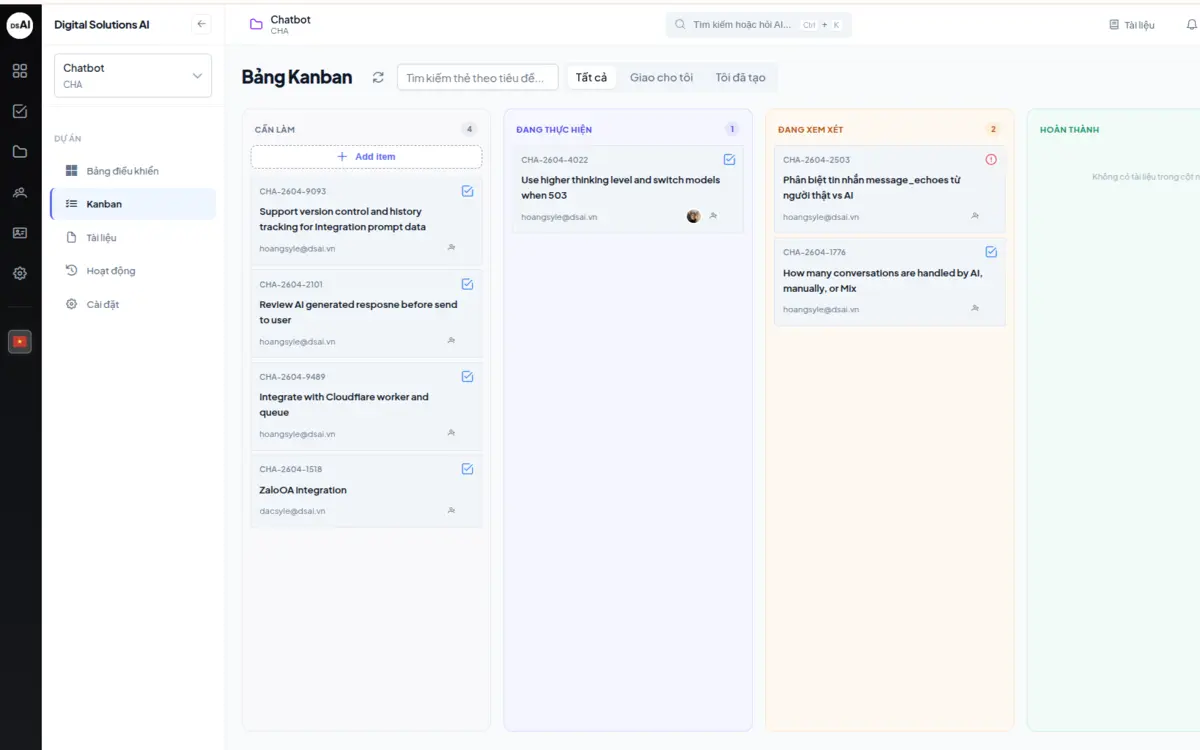Click the Add item button
The width and height of the screenshot is (1200, 750).
(x=366, y=157)
